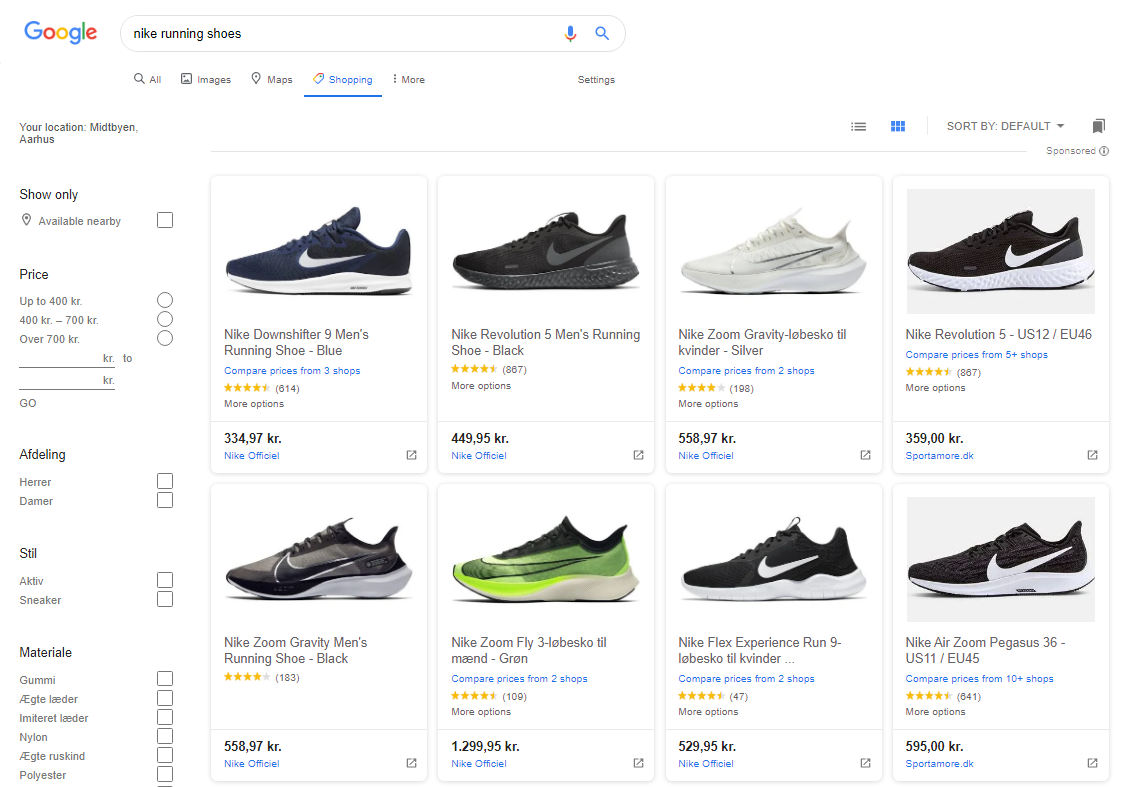Image resolution: width=1126 pixels, height=787 pixels.
Task: Open Sportamore.dk link under 359,00 kr.
Action: pyautogui.click(x=939, y=456)
